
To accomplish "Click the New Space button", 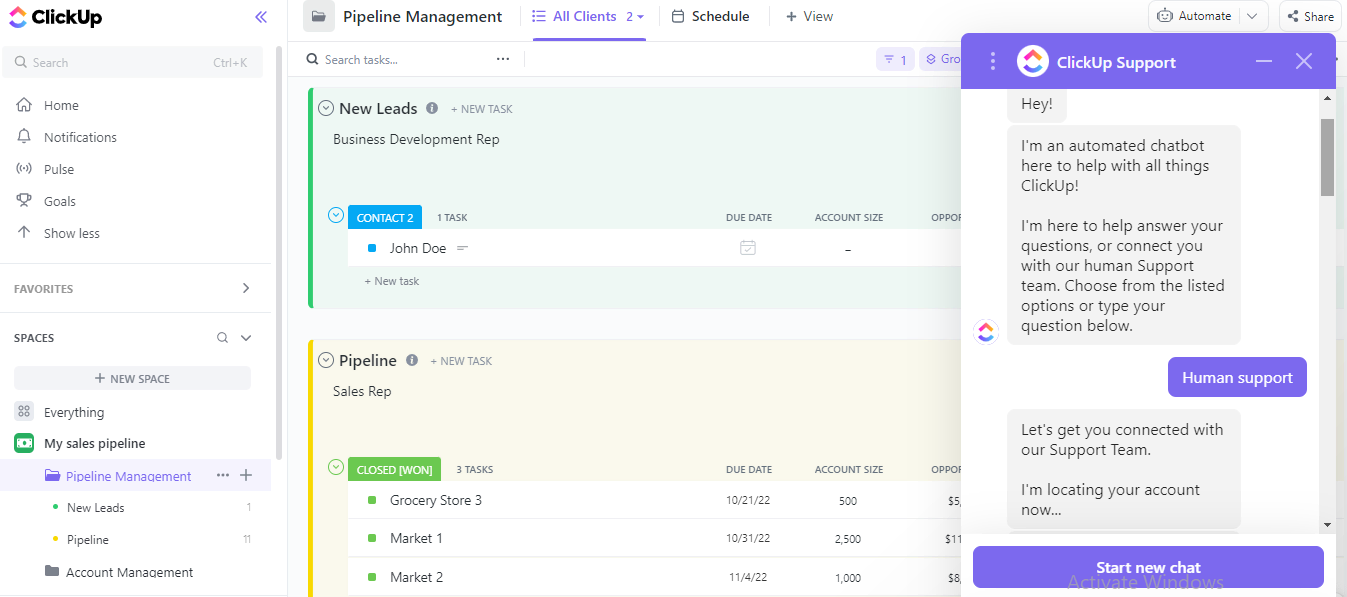I will 132,378.
